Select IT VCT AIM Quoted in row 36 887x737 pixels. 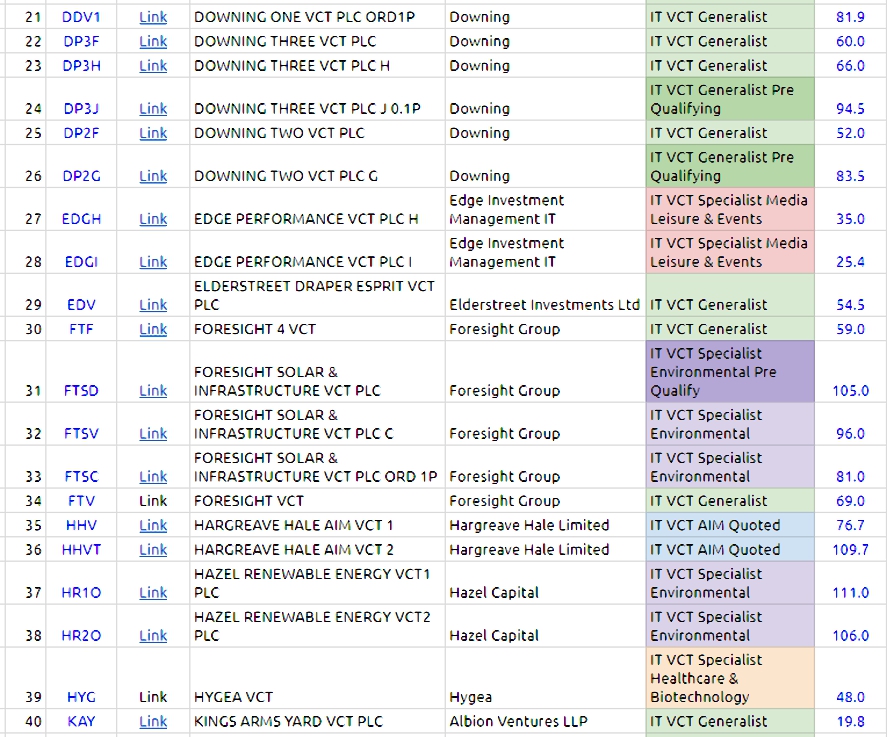click(730, 550)
